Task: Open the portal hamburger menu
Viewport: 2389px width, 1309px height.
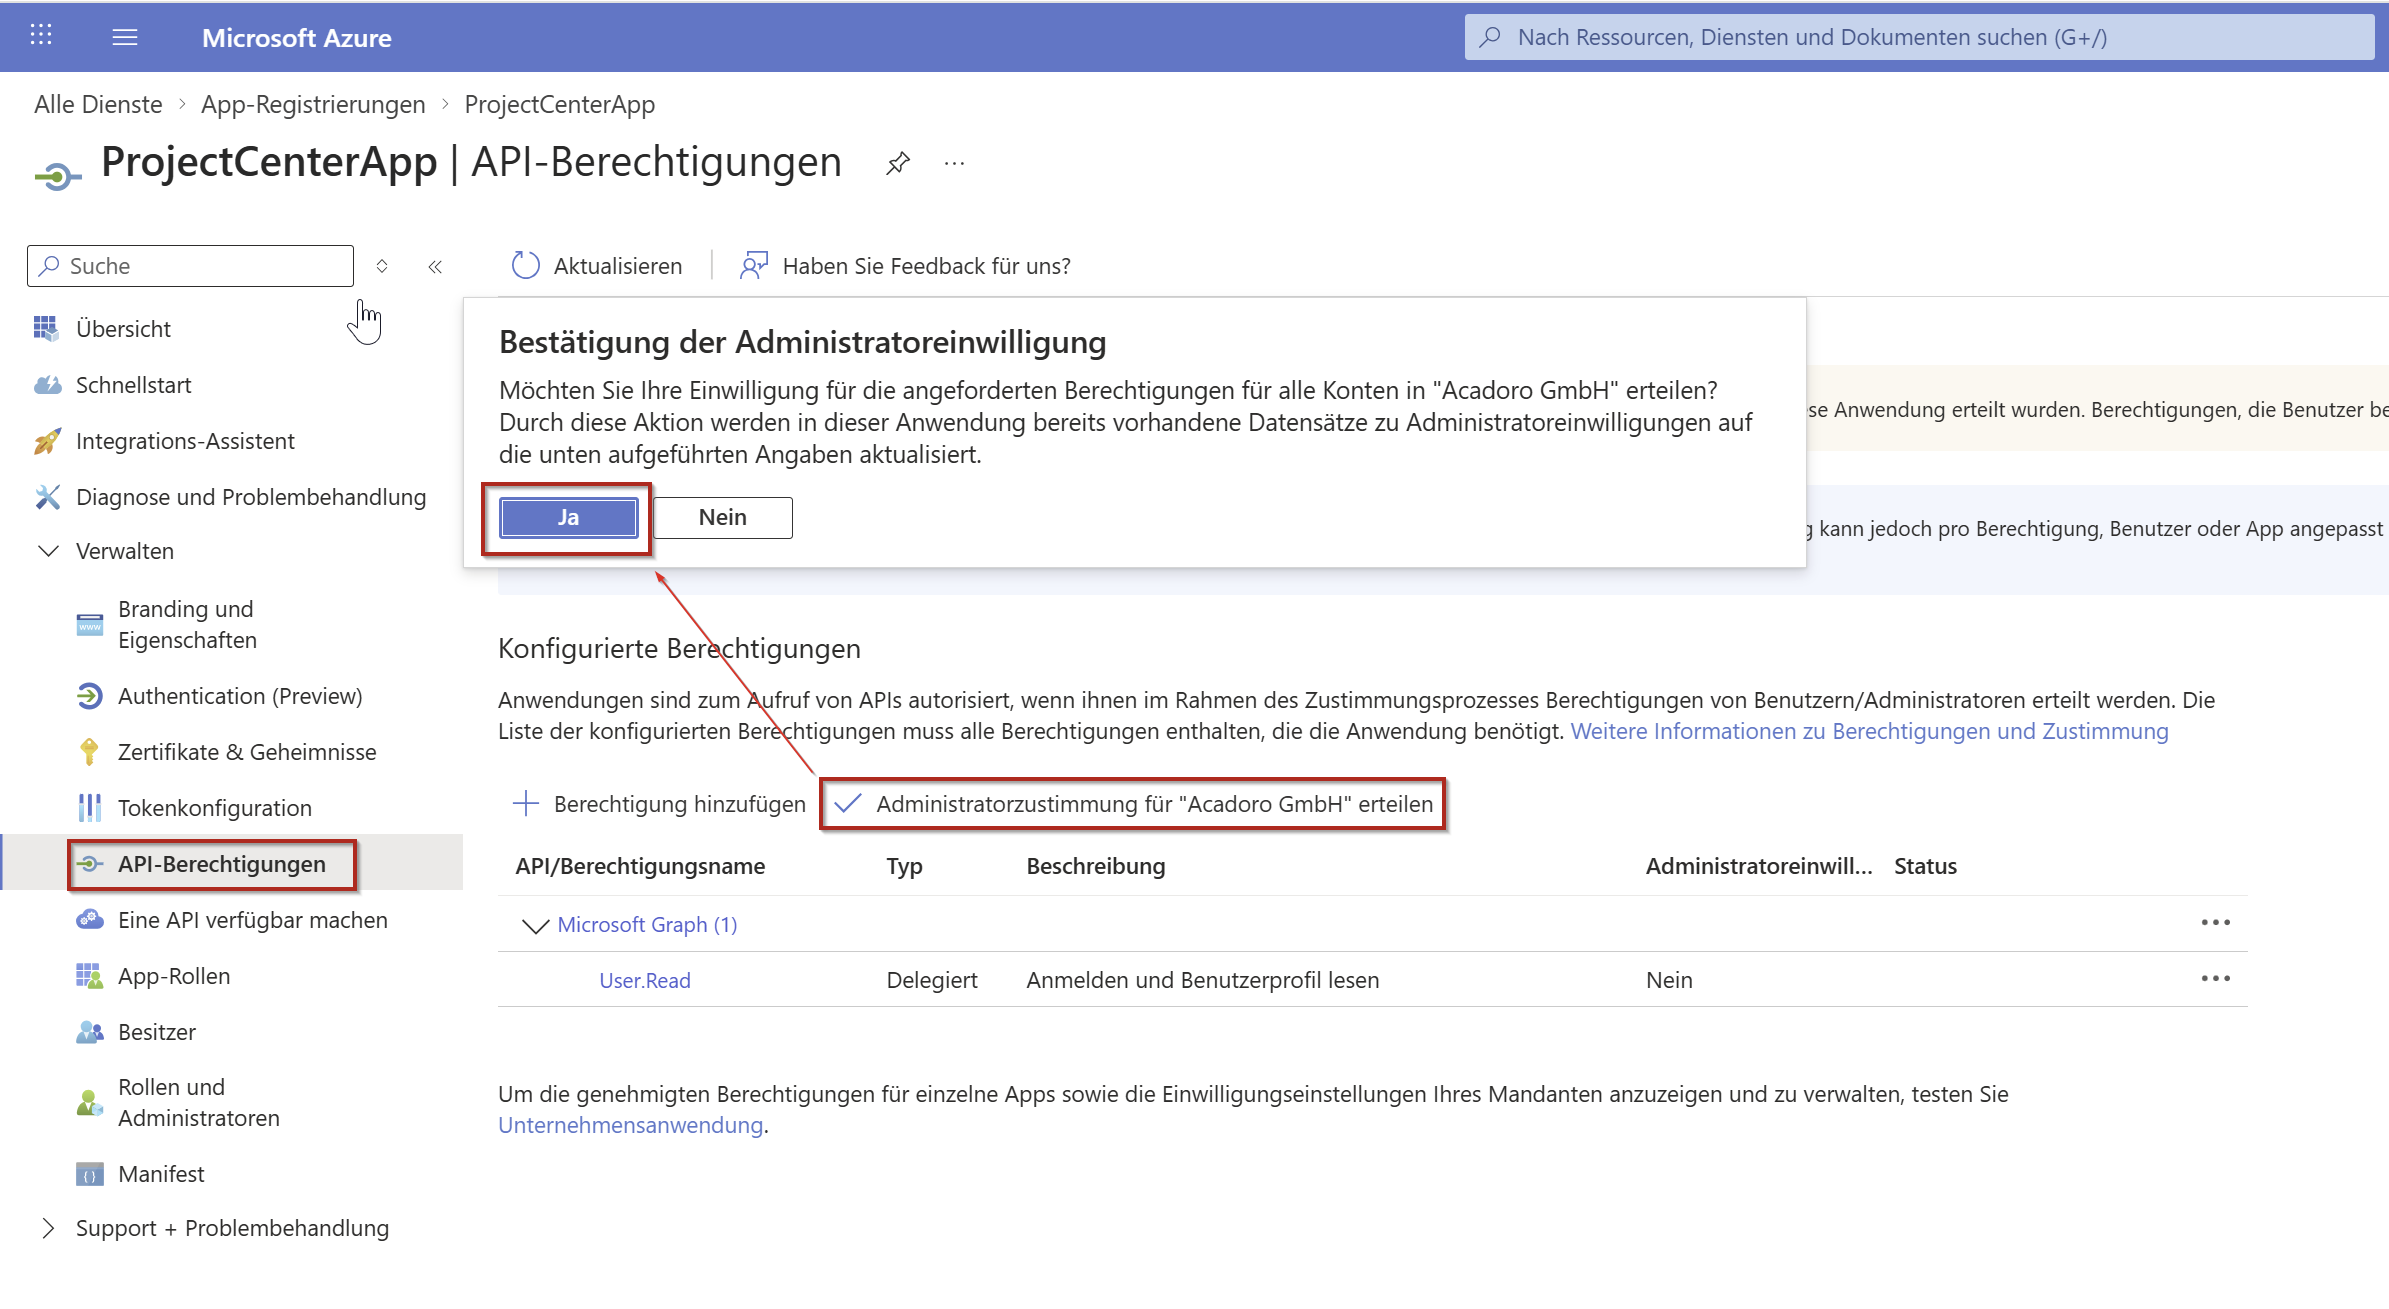Action: (125, 37)
